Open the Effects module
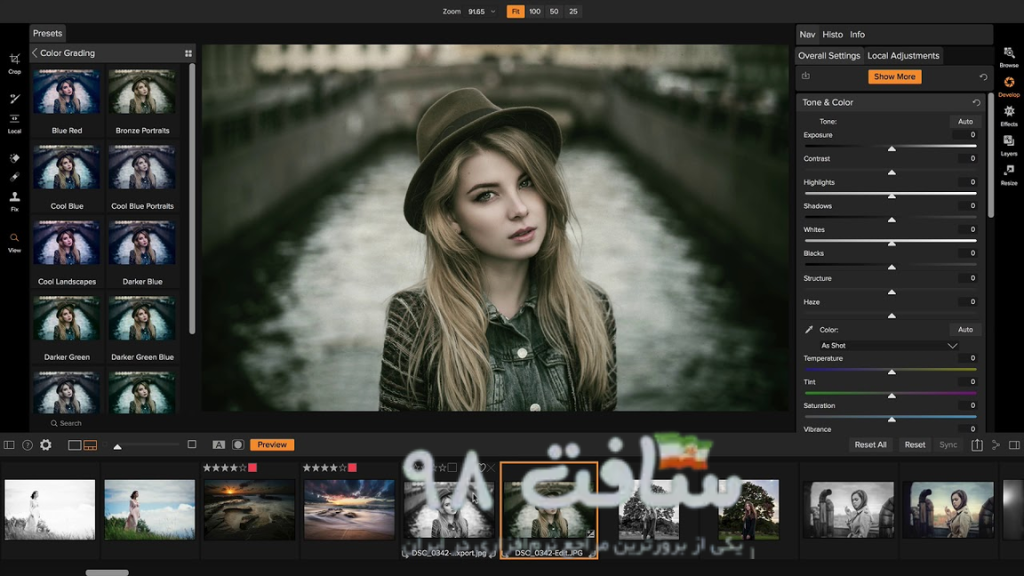Image resolution: width=1024 pixels, height=576 pixels. (1009, 116)
